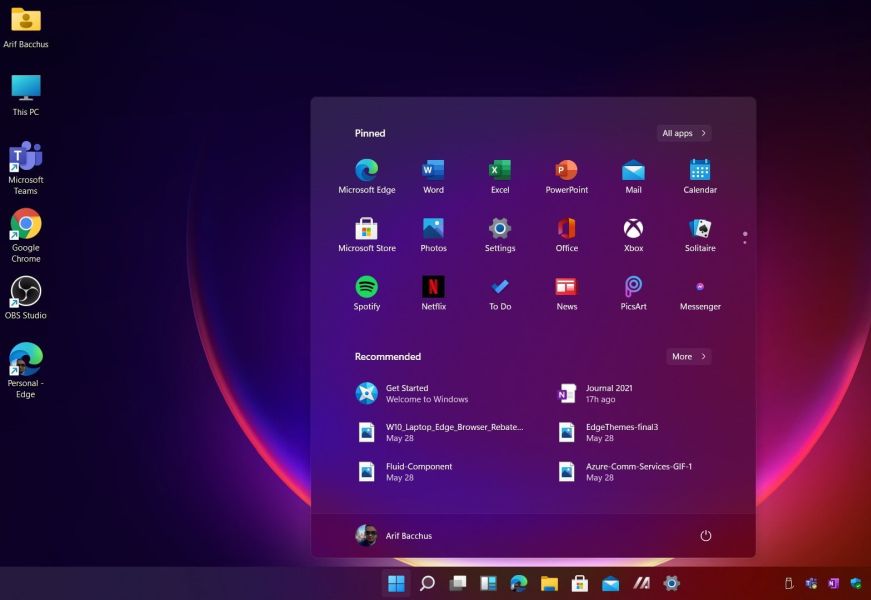This screenshot has height=600, width=871.
Task: Open the slashed-lines app on the taskbar
Action: (x=641, y=583)
